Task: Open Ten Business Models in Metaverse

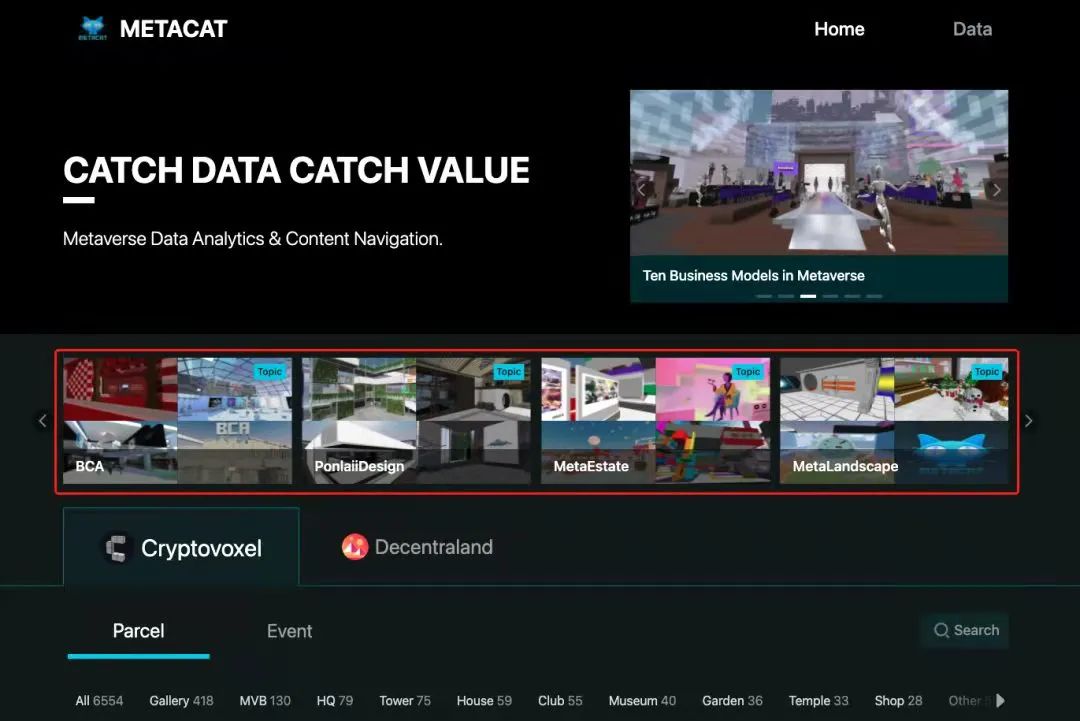Action: (753, 275)
